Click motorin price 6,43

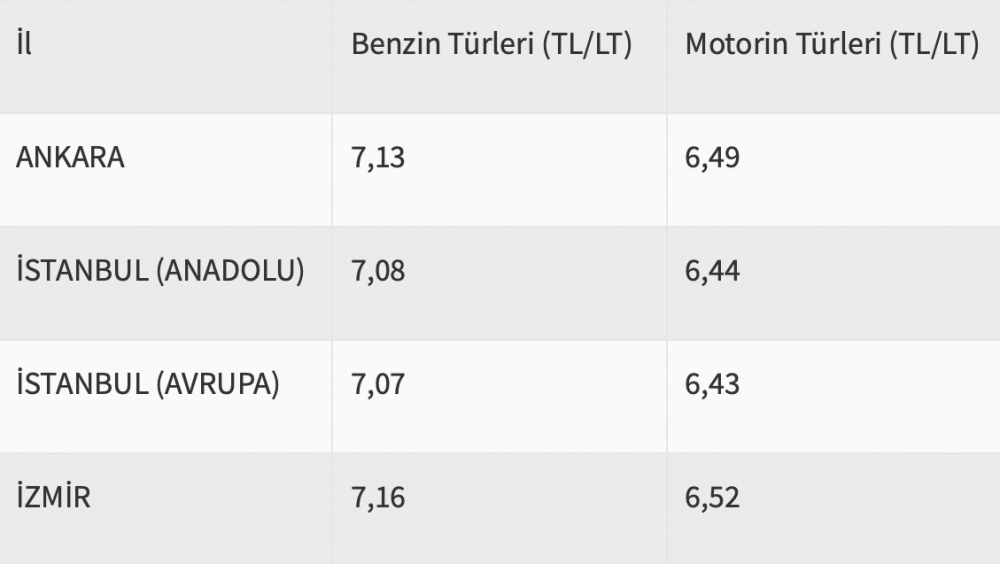pos(712,384)
